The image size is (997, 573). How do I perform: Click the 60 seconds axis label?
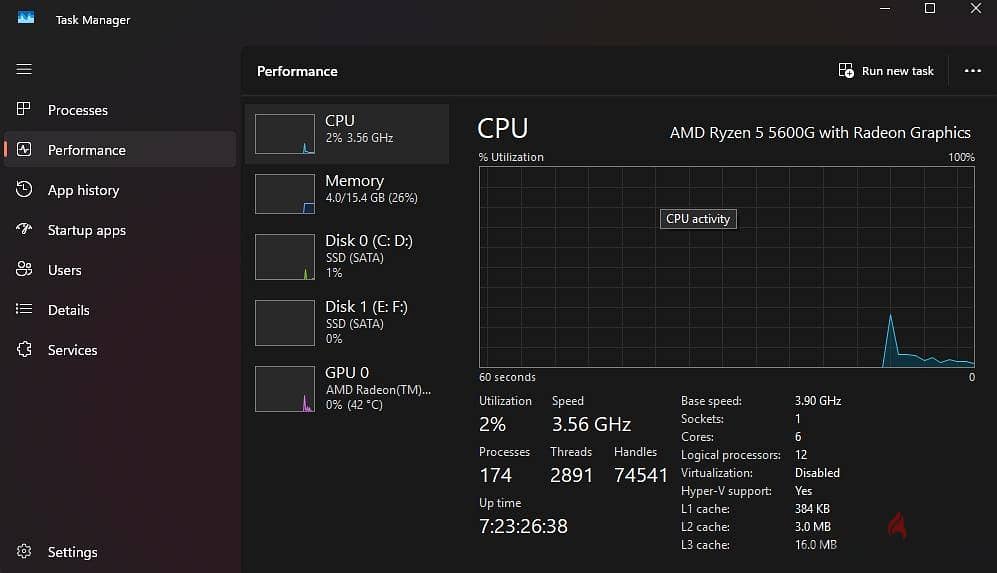pos(507,377)
